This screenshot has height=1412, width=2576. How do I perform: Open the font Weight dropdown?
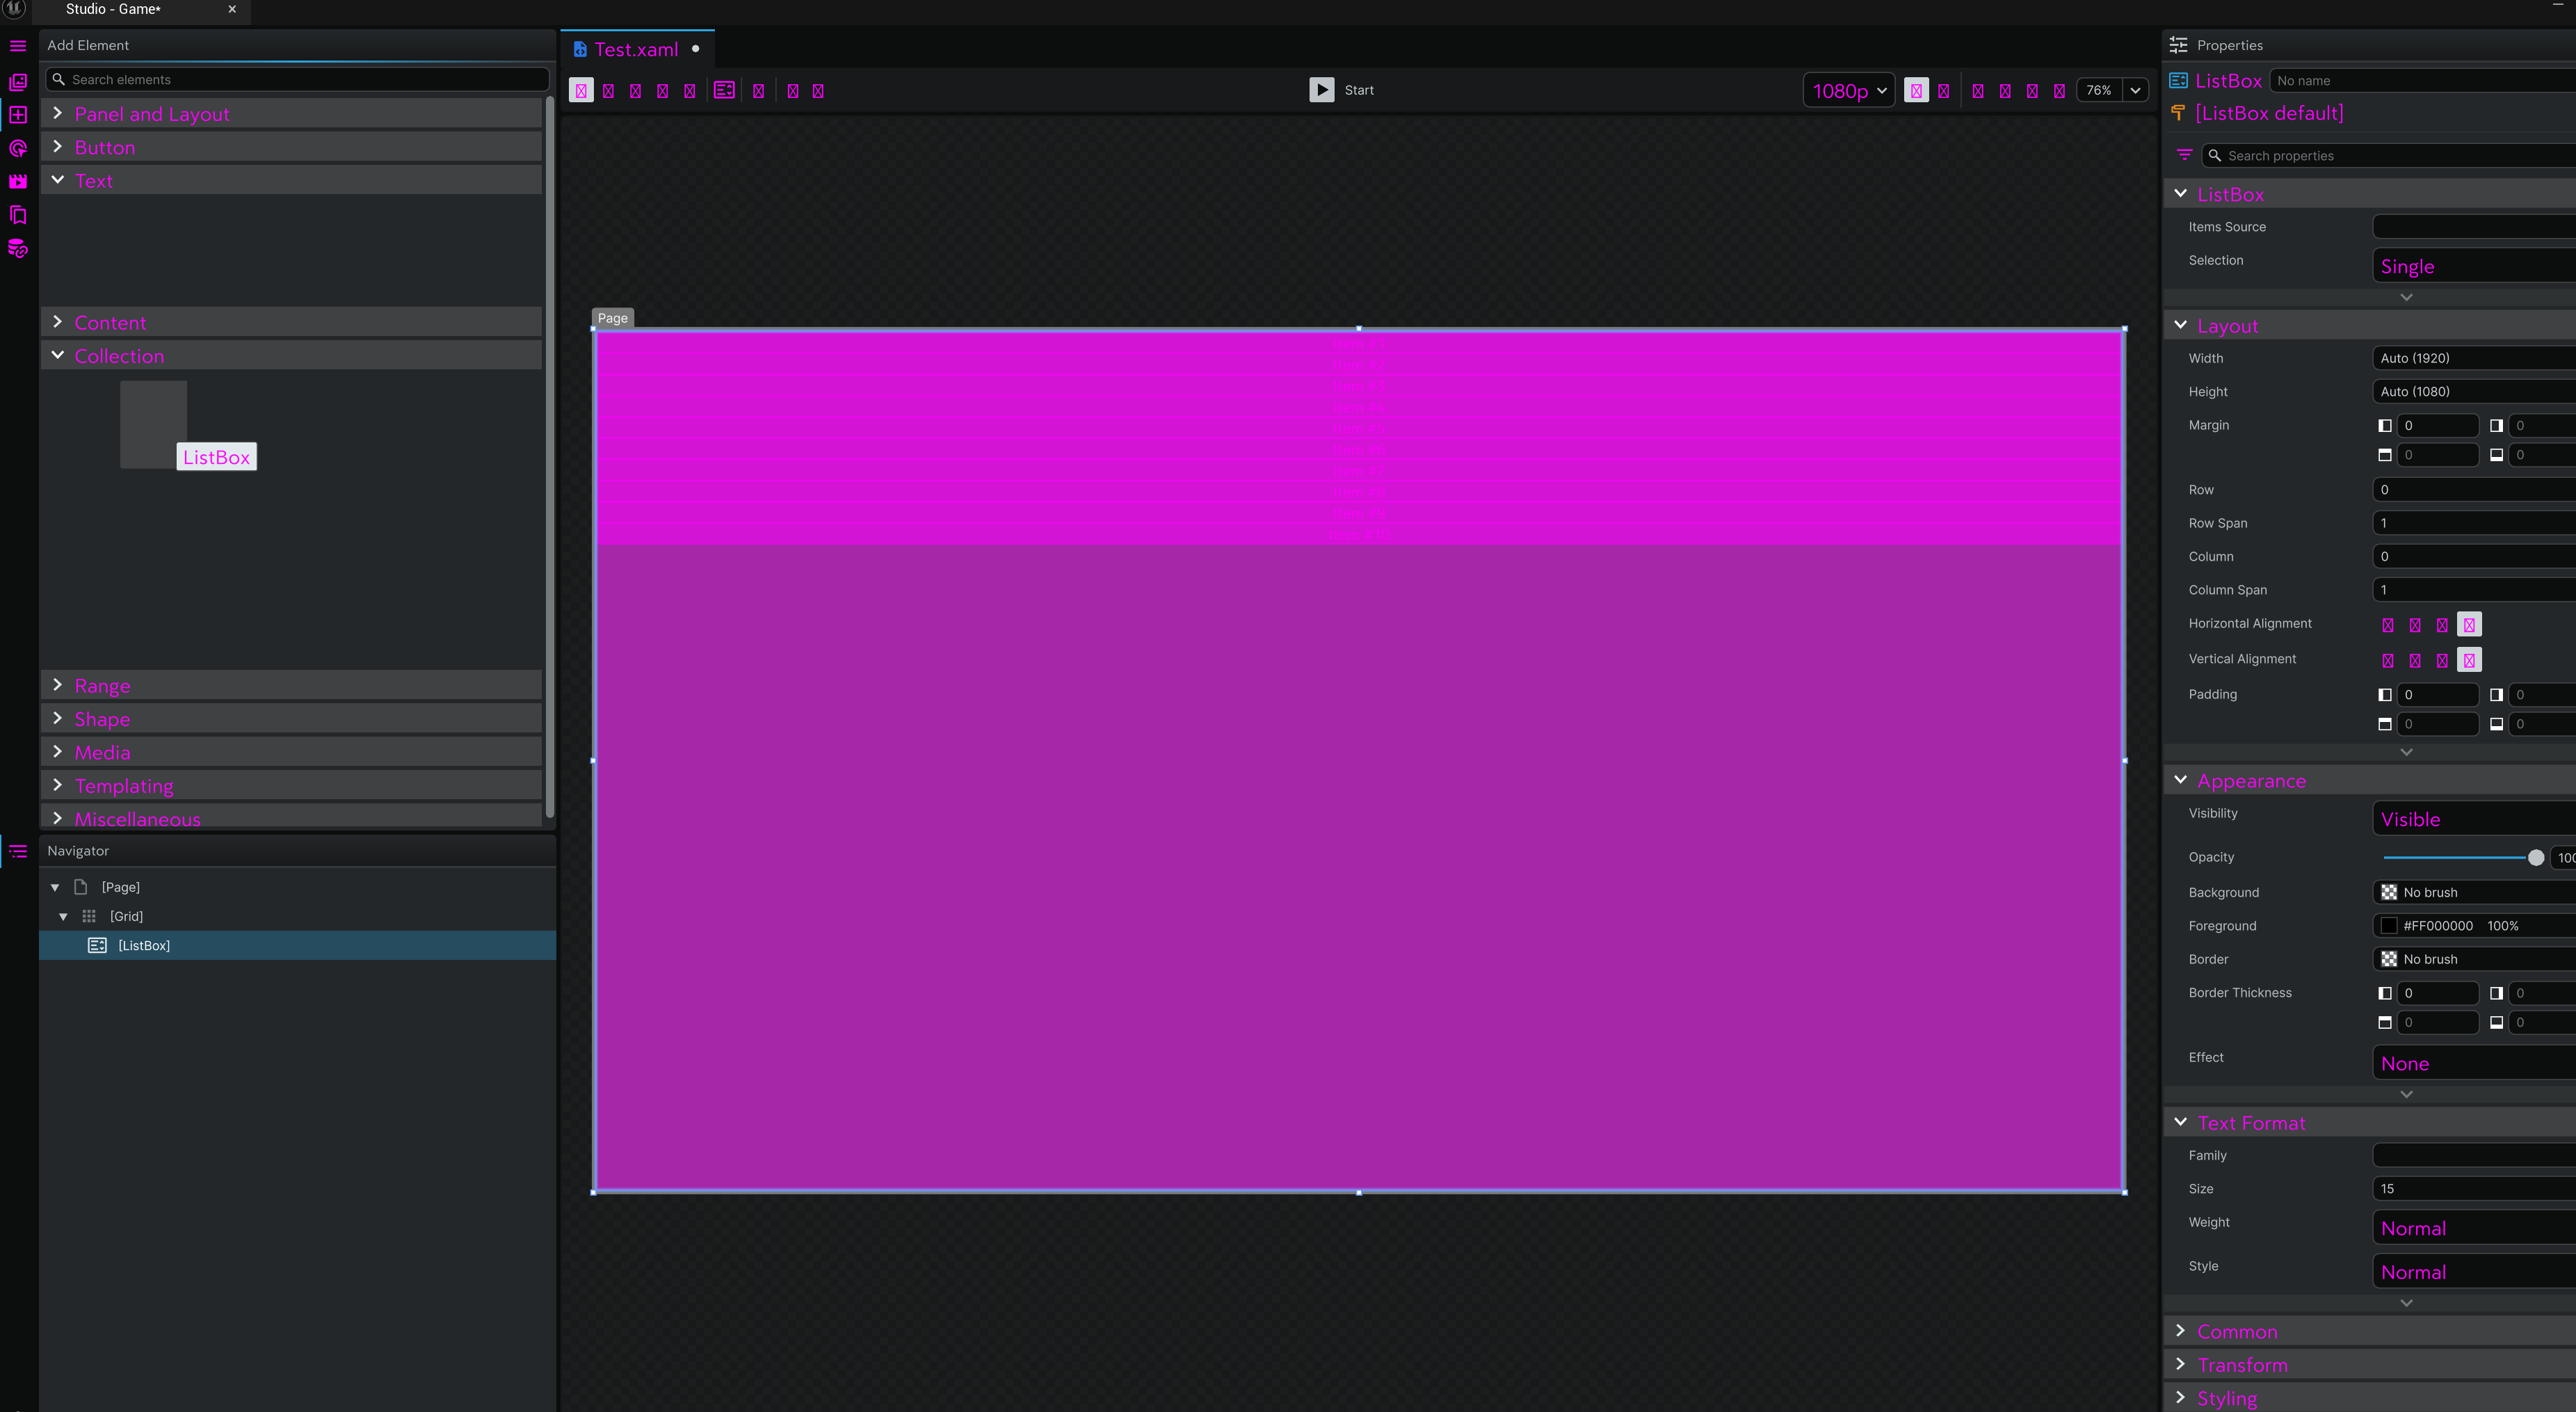[2474, 1228]
